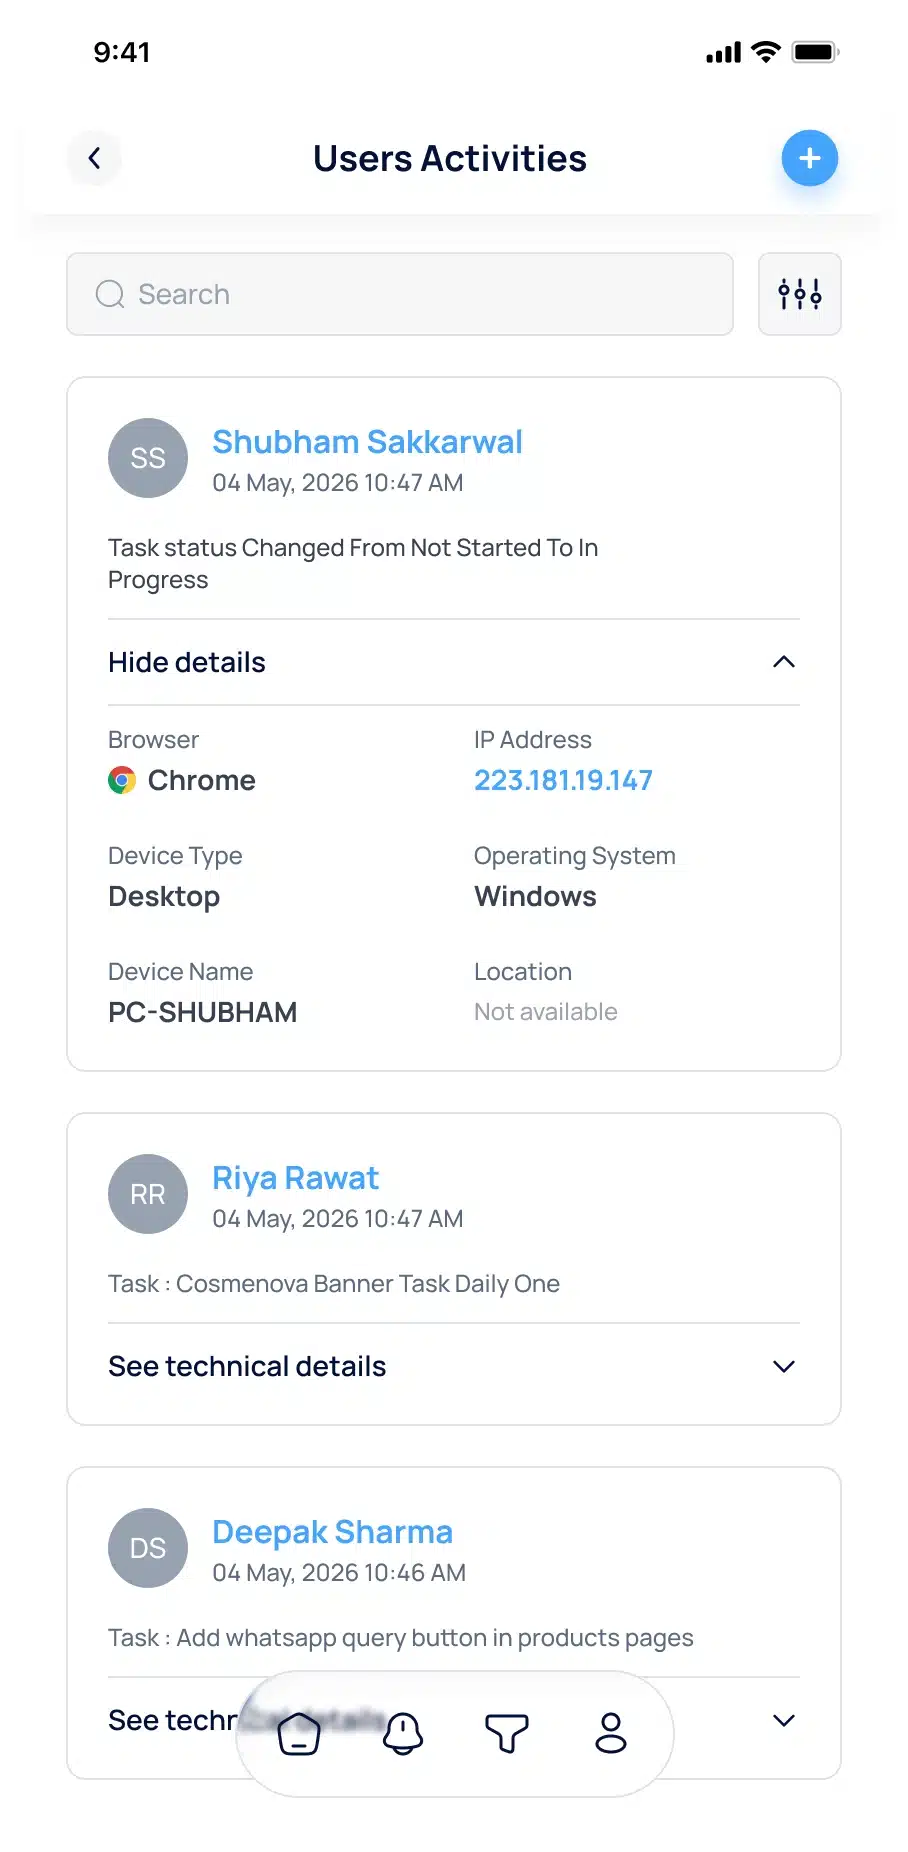Collapse details with the up chevron
This screenshot has height=1852, width=908.
(784, 662)
